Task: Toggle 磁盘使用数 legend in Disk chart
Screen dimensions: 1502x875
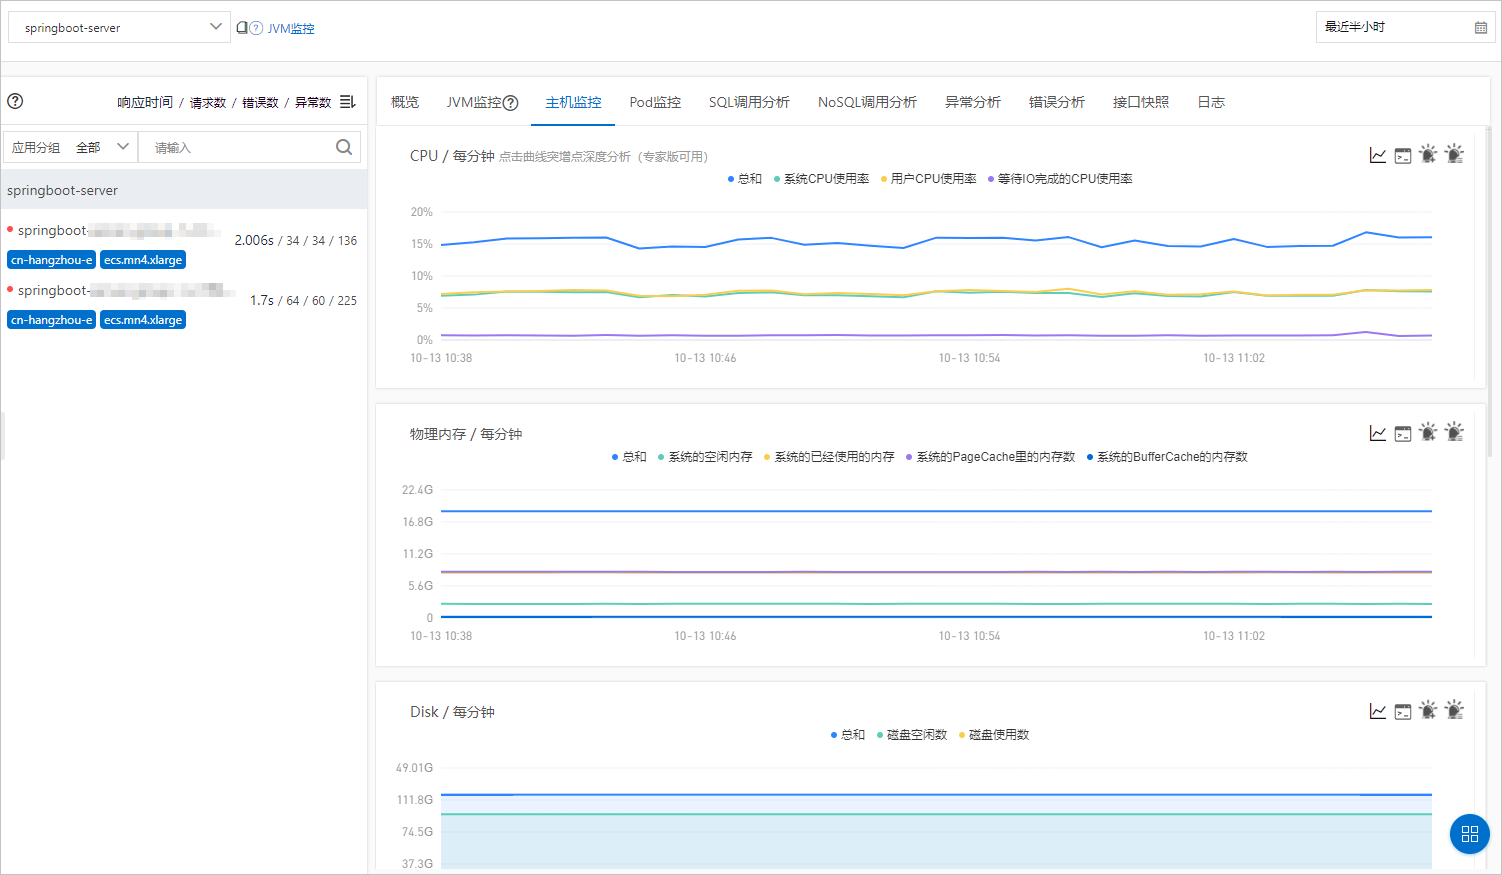Action: (994, 735)
